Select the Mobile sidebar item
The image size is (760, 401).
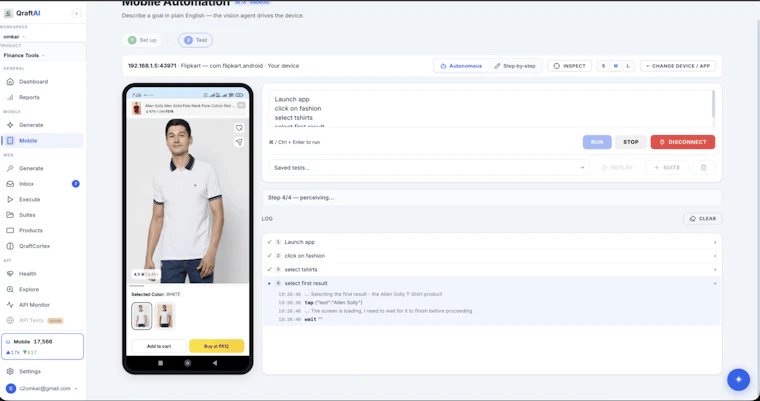(43, 141)
